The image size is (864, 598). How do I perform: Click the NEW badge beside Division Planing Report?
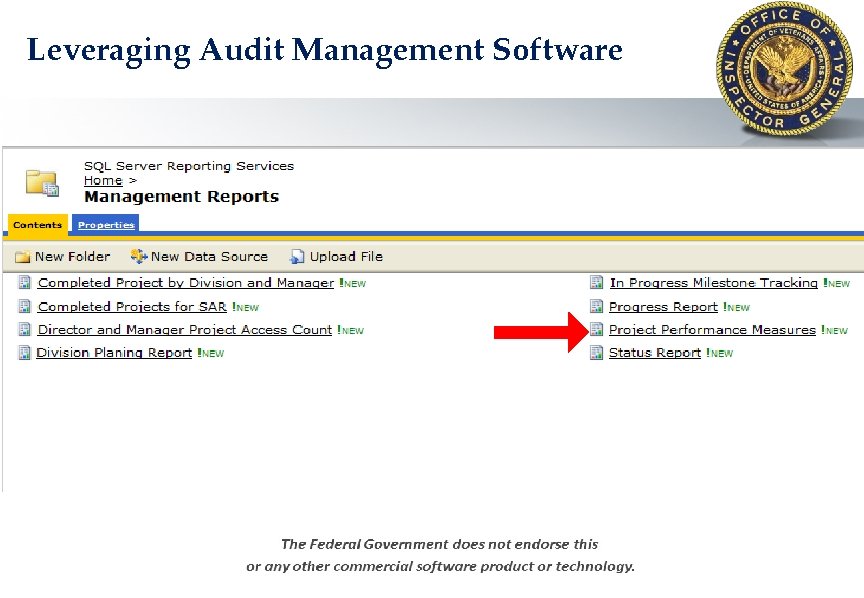pyautogui.click(x=210, y=353)
